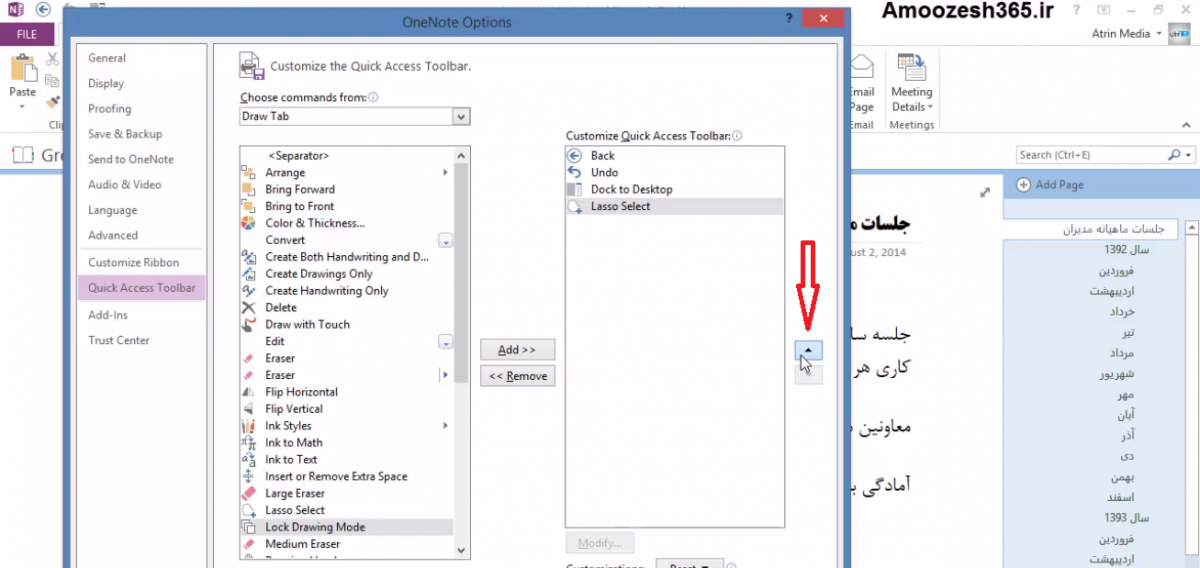This screenshot has width=1200, height=568.
Task: Select the Bring Forward command icon
Action: (x=248, y=189)
